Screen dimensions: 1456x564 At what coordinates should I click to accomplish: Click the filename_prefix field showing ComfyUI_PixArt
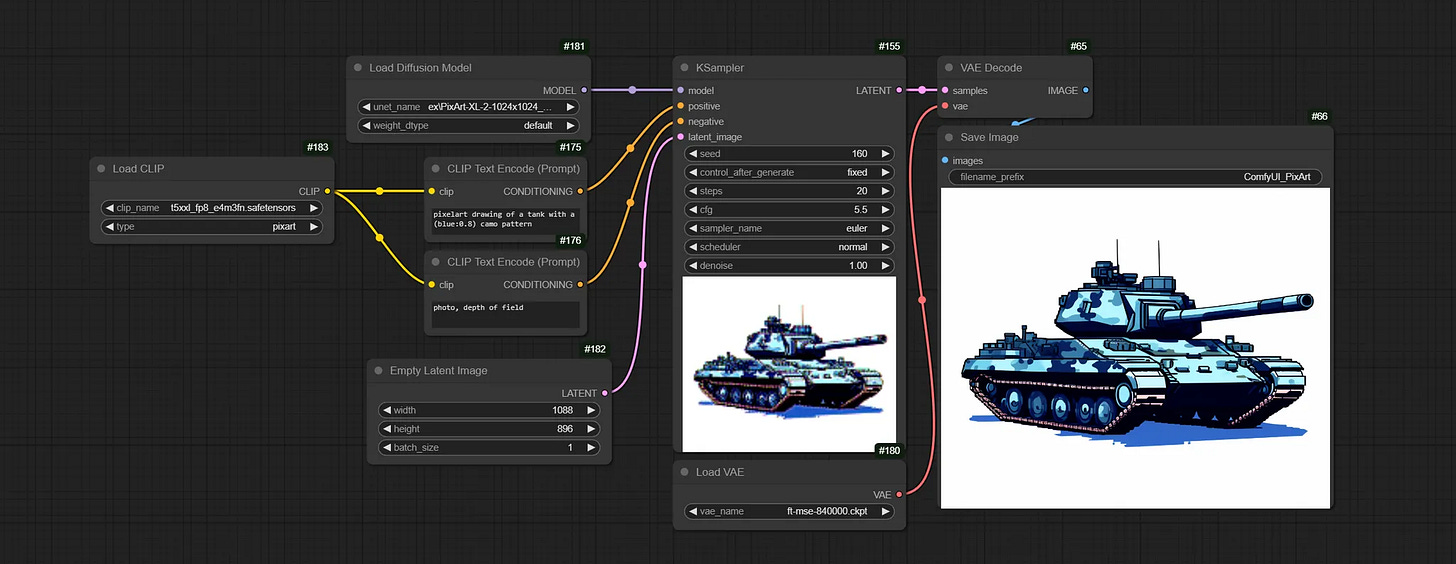coord(1136,177)
